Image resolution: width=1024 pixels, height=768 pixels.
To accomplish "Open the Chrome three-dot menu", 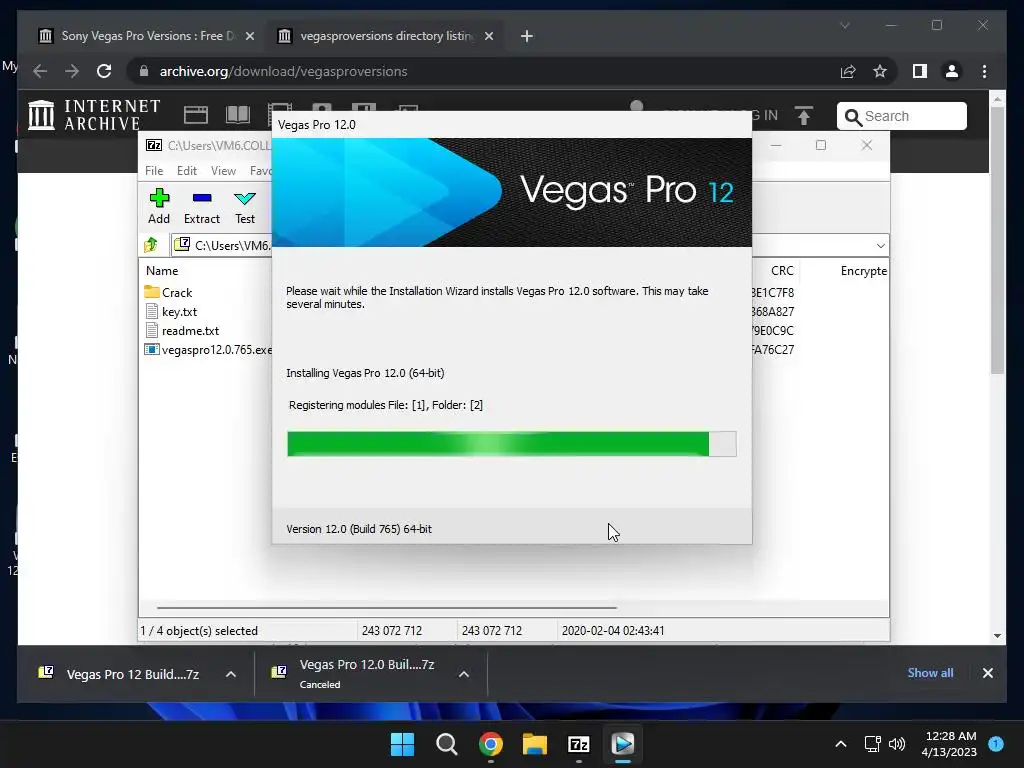I will (x=984, y=71).
